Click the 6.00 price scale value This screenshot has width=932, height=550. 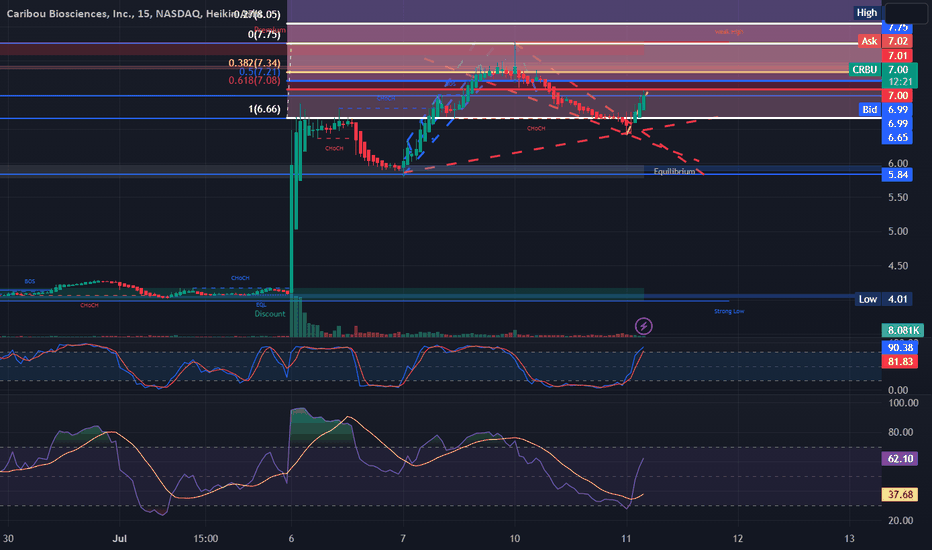(898, 163)
